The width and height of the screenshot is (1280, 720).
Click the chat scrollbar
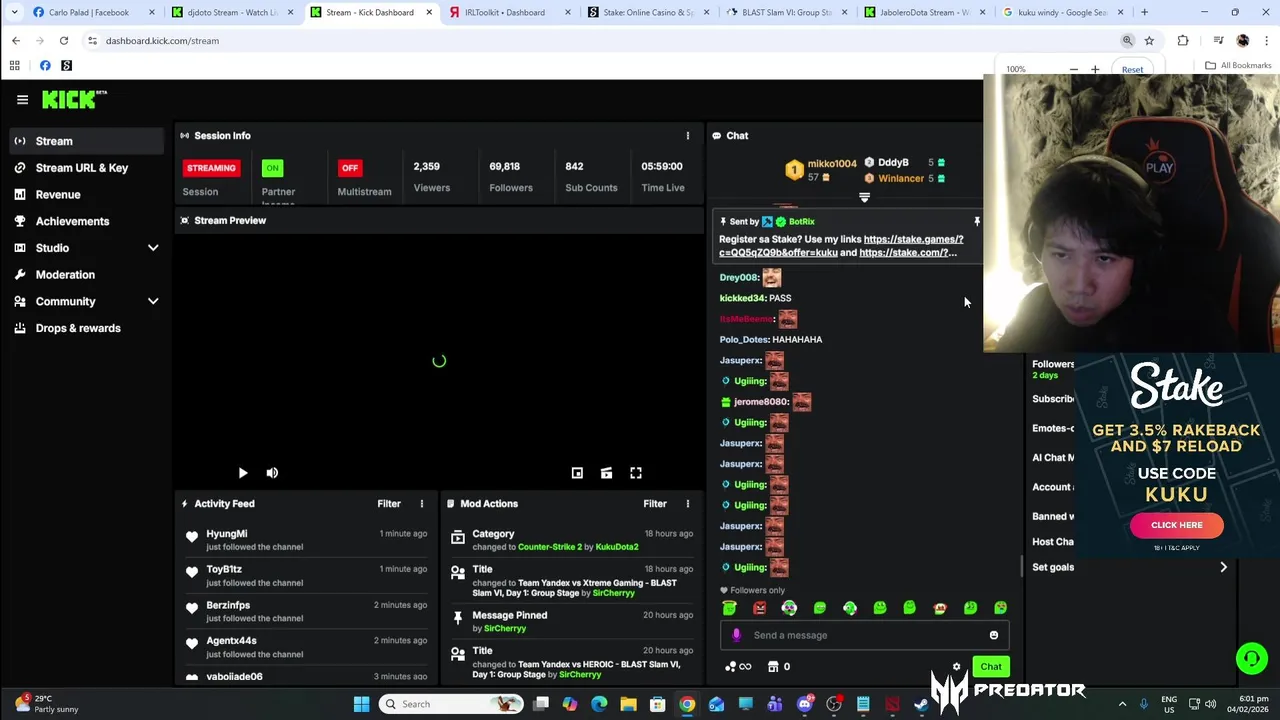click(1021, 566)
